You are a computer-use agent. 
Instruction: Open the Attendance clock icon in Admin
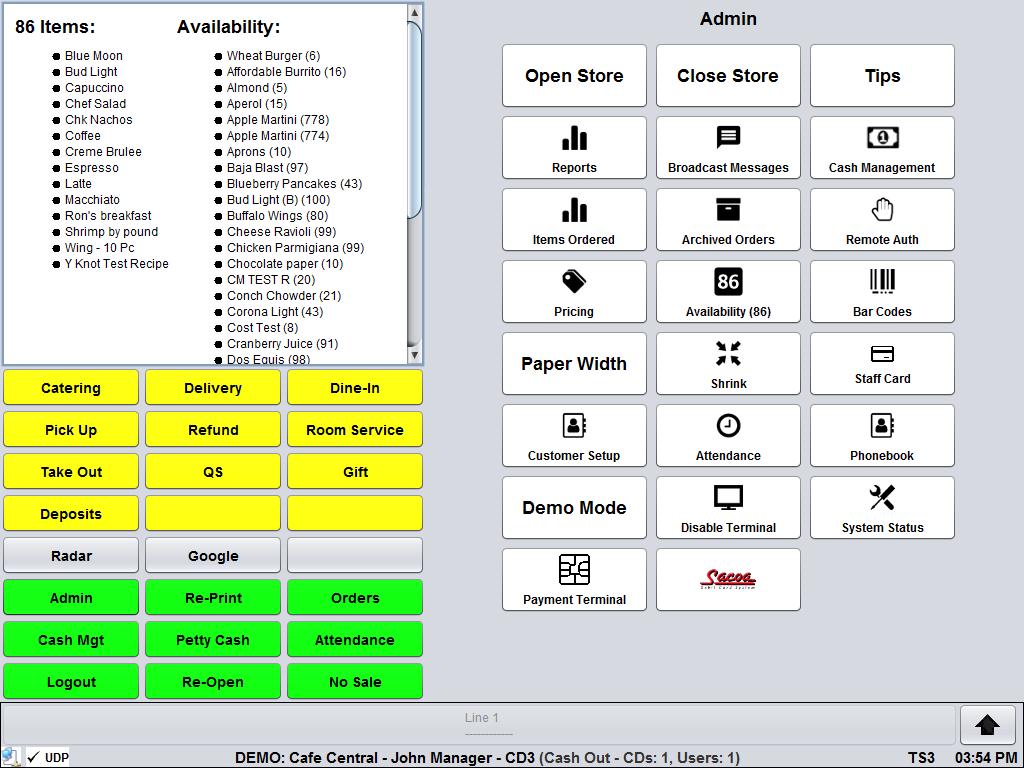tap(728, 435)
